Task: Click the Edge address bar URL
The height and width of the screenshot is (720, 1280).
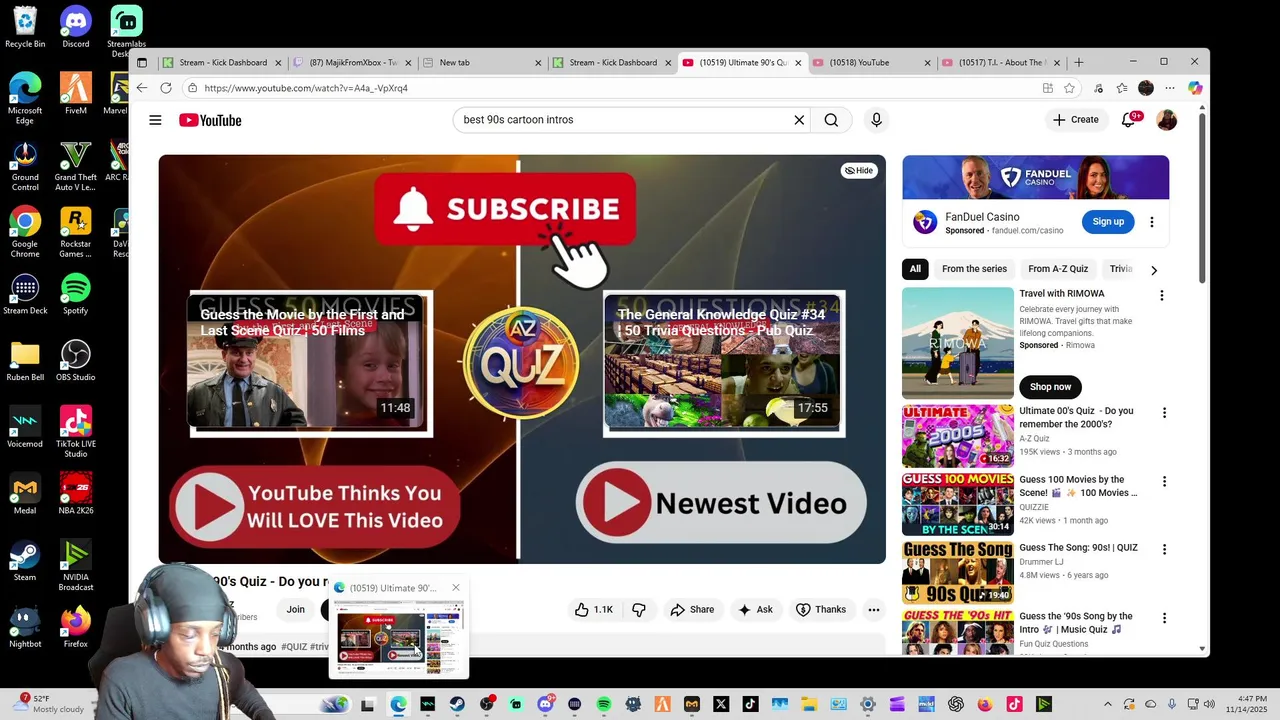Action: point(306,88)
